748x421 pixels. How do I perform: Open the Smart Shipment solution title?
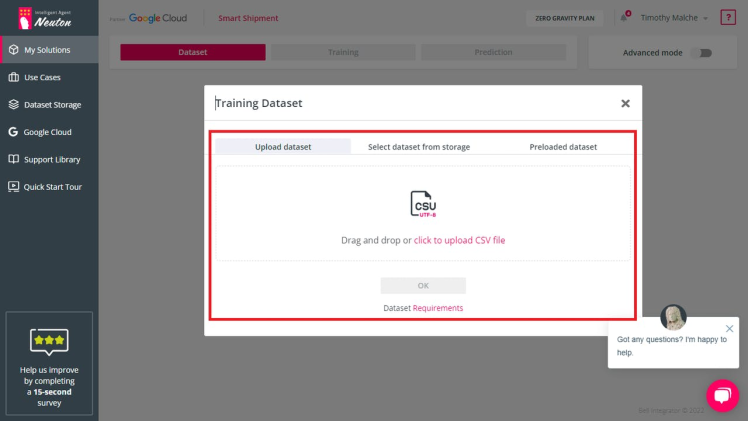pyautogui.click(x=248, y=18)
